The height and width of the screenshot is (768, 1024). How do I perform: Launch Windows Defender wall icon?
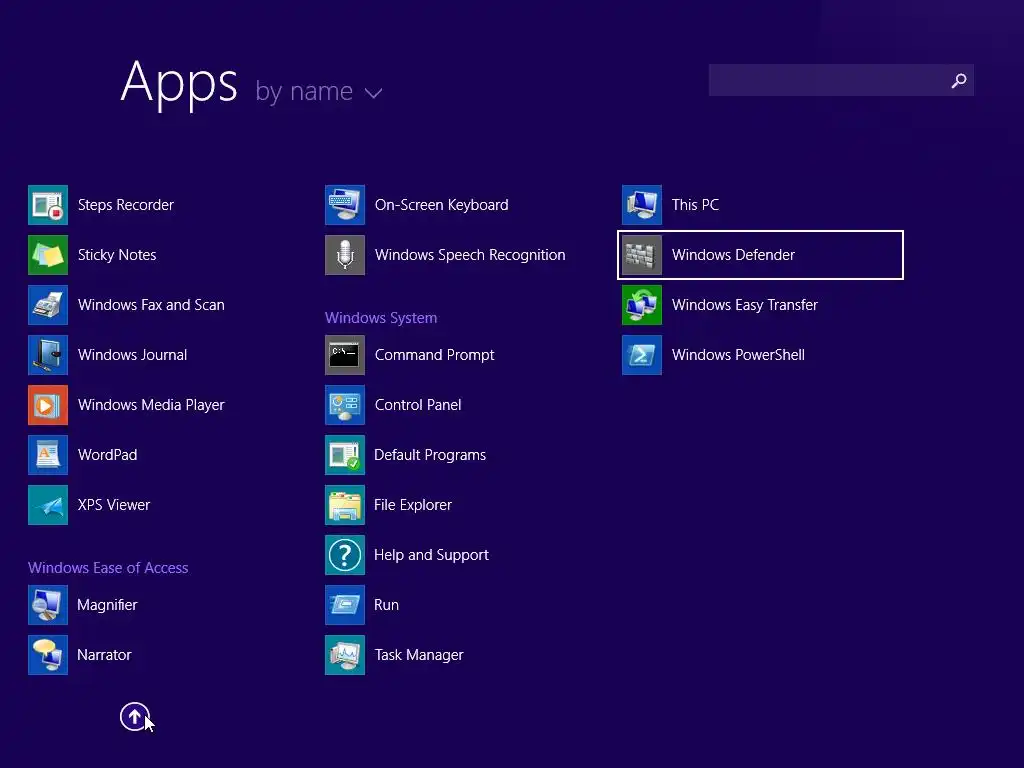pos(642,255)
